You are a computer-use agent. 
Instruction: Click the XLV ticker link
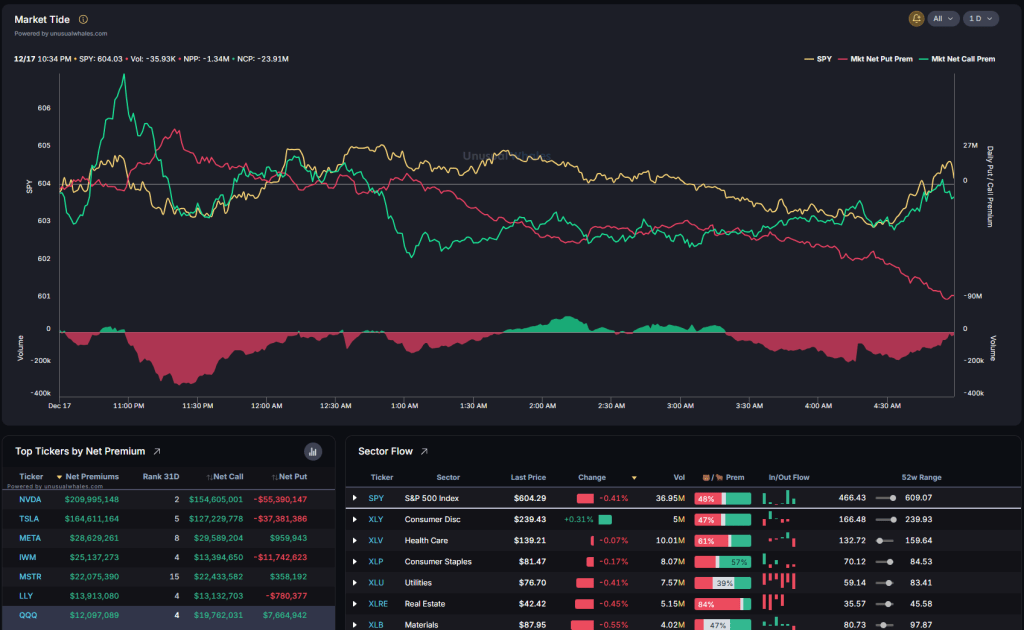[376, 541]
